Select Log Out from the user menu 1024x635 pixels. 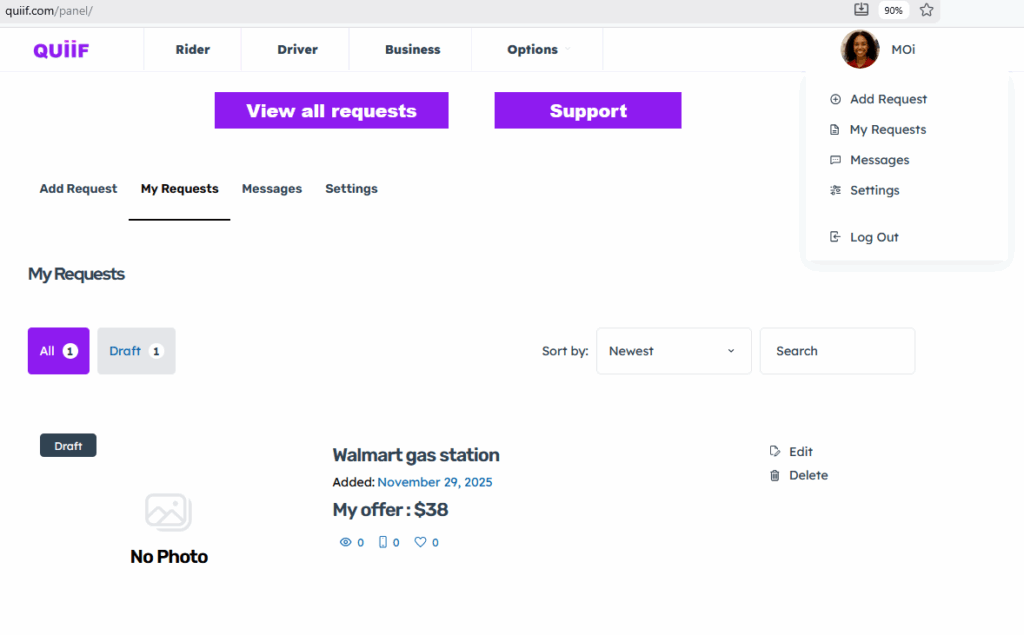click(873, 237)
